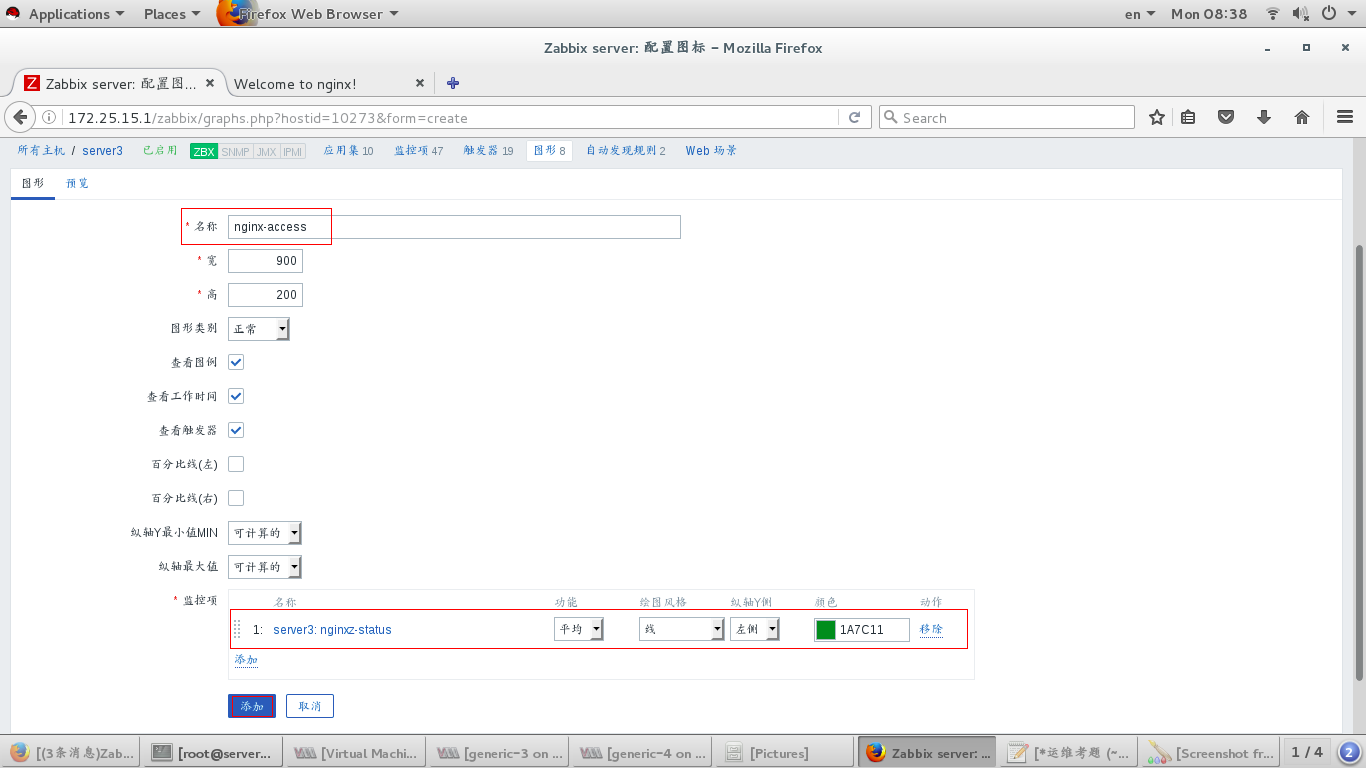Viewport: 1366px width, 768px height.
Task: Open the volume icon in top panel
Action: click(x=1301, y=14)
